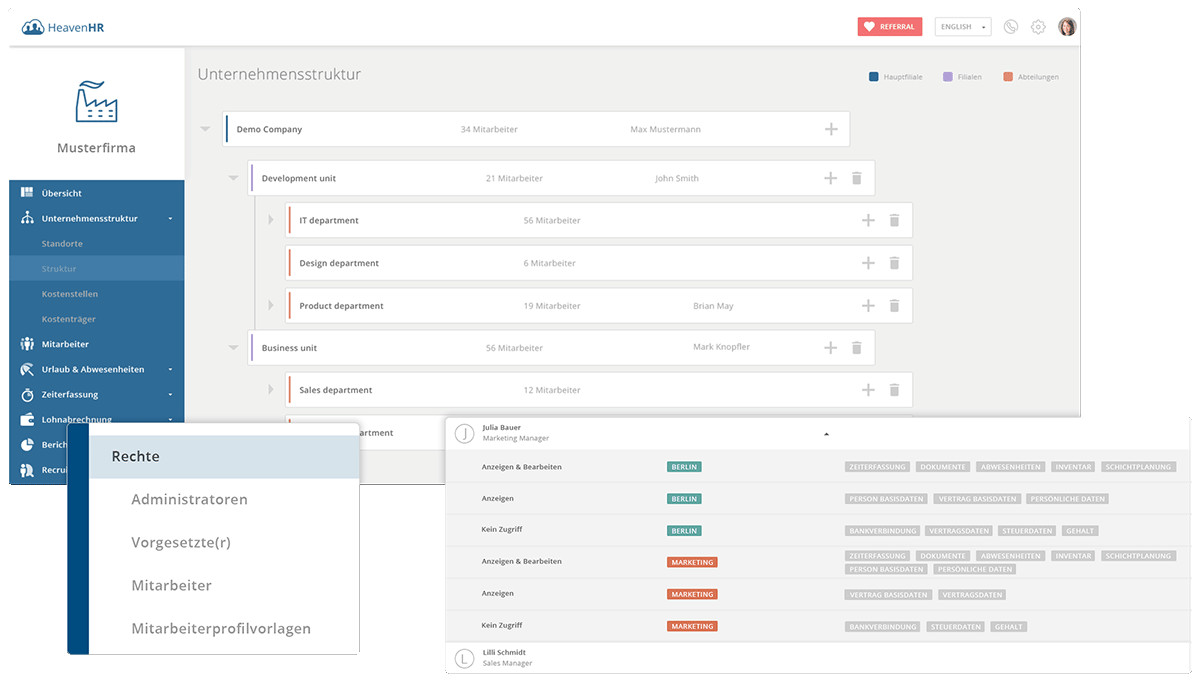Delete the Product department row
This screenshot has height=682, width=1200.
894,306
